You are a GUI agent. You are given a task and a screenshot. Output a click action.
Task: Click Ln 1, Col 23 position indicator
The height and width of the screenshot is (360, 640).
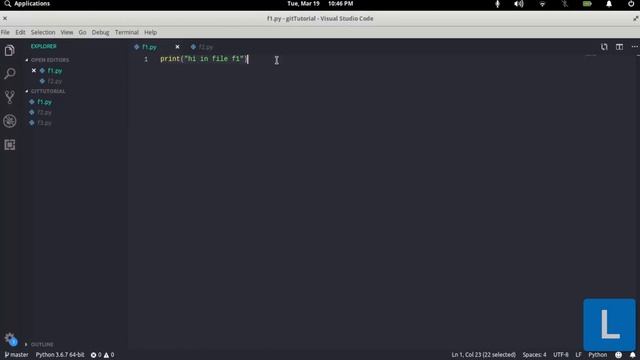click(483, 355)
